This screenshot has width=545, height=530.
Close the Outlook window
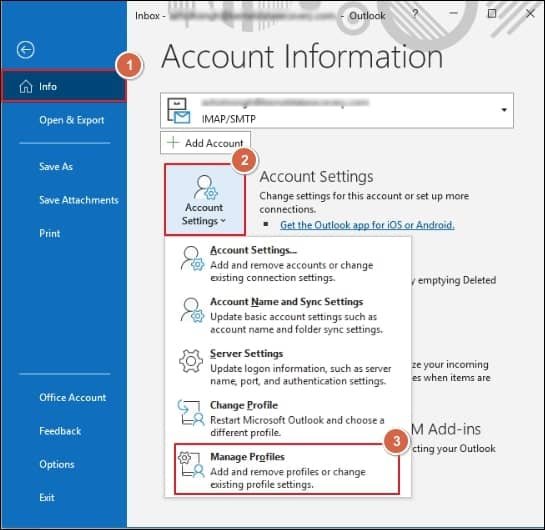coord(530,14)
